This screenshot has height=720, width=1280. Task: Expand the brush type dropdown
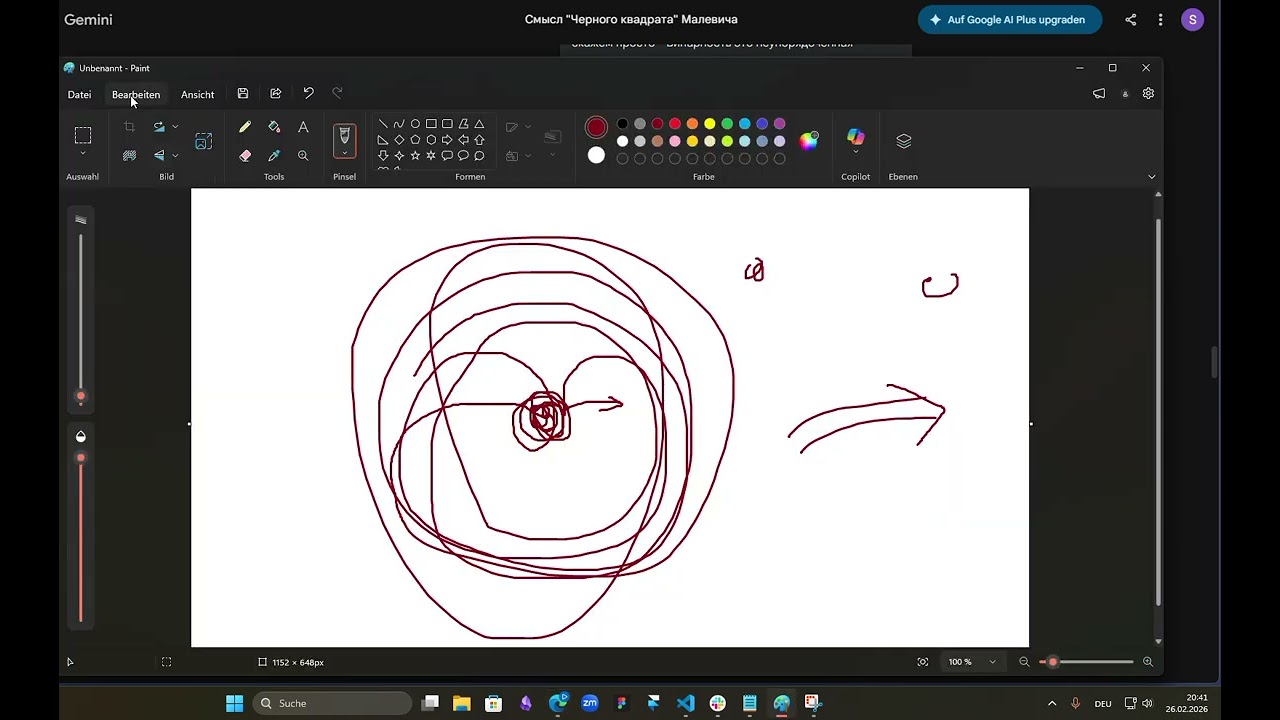[x=344, y=153]
